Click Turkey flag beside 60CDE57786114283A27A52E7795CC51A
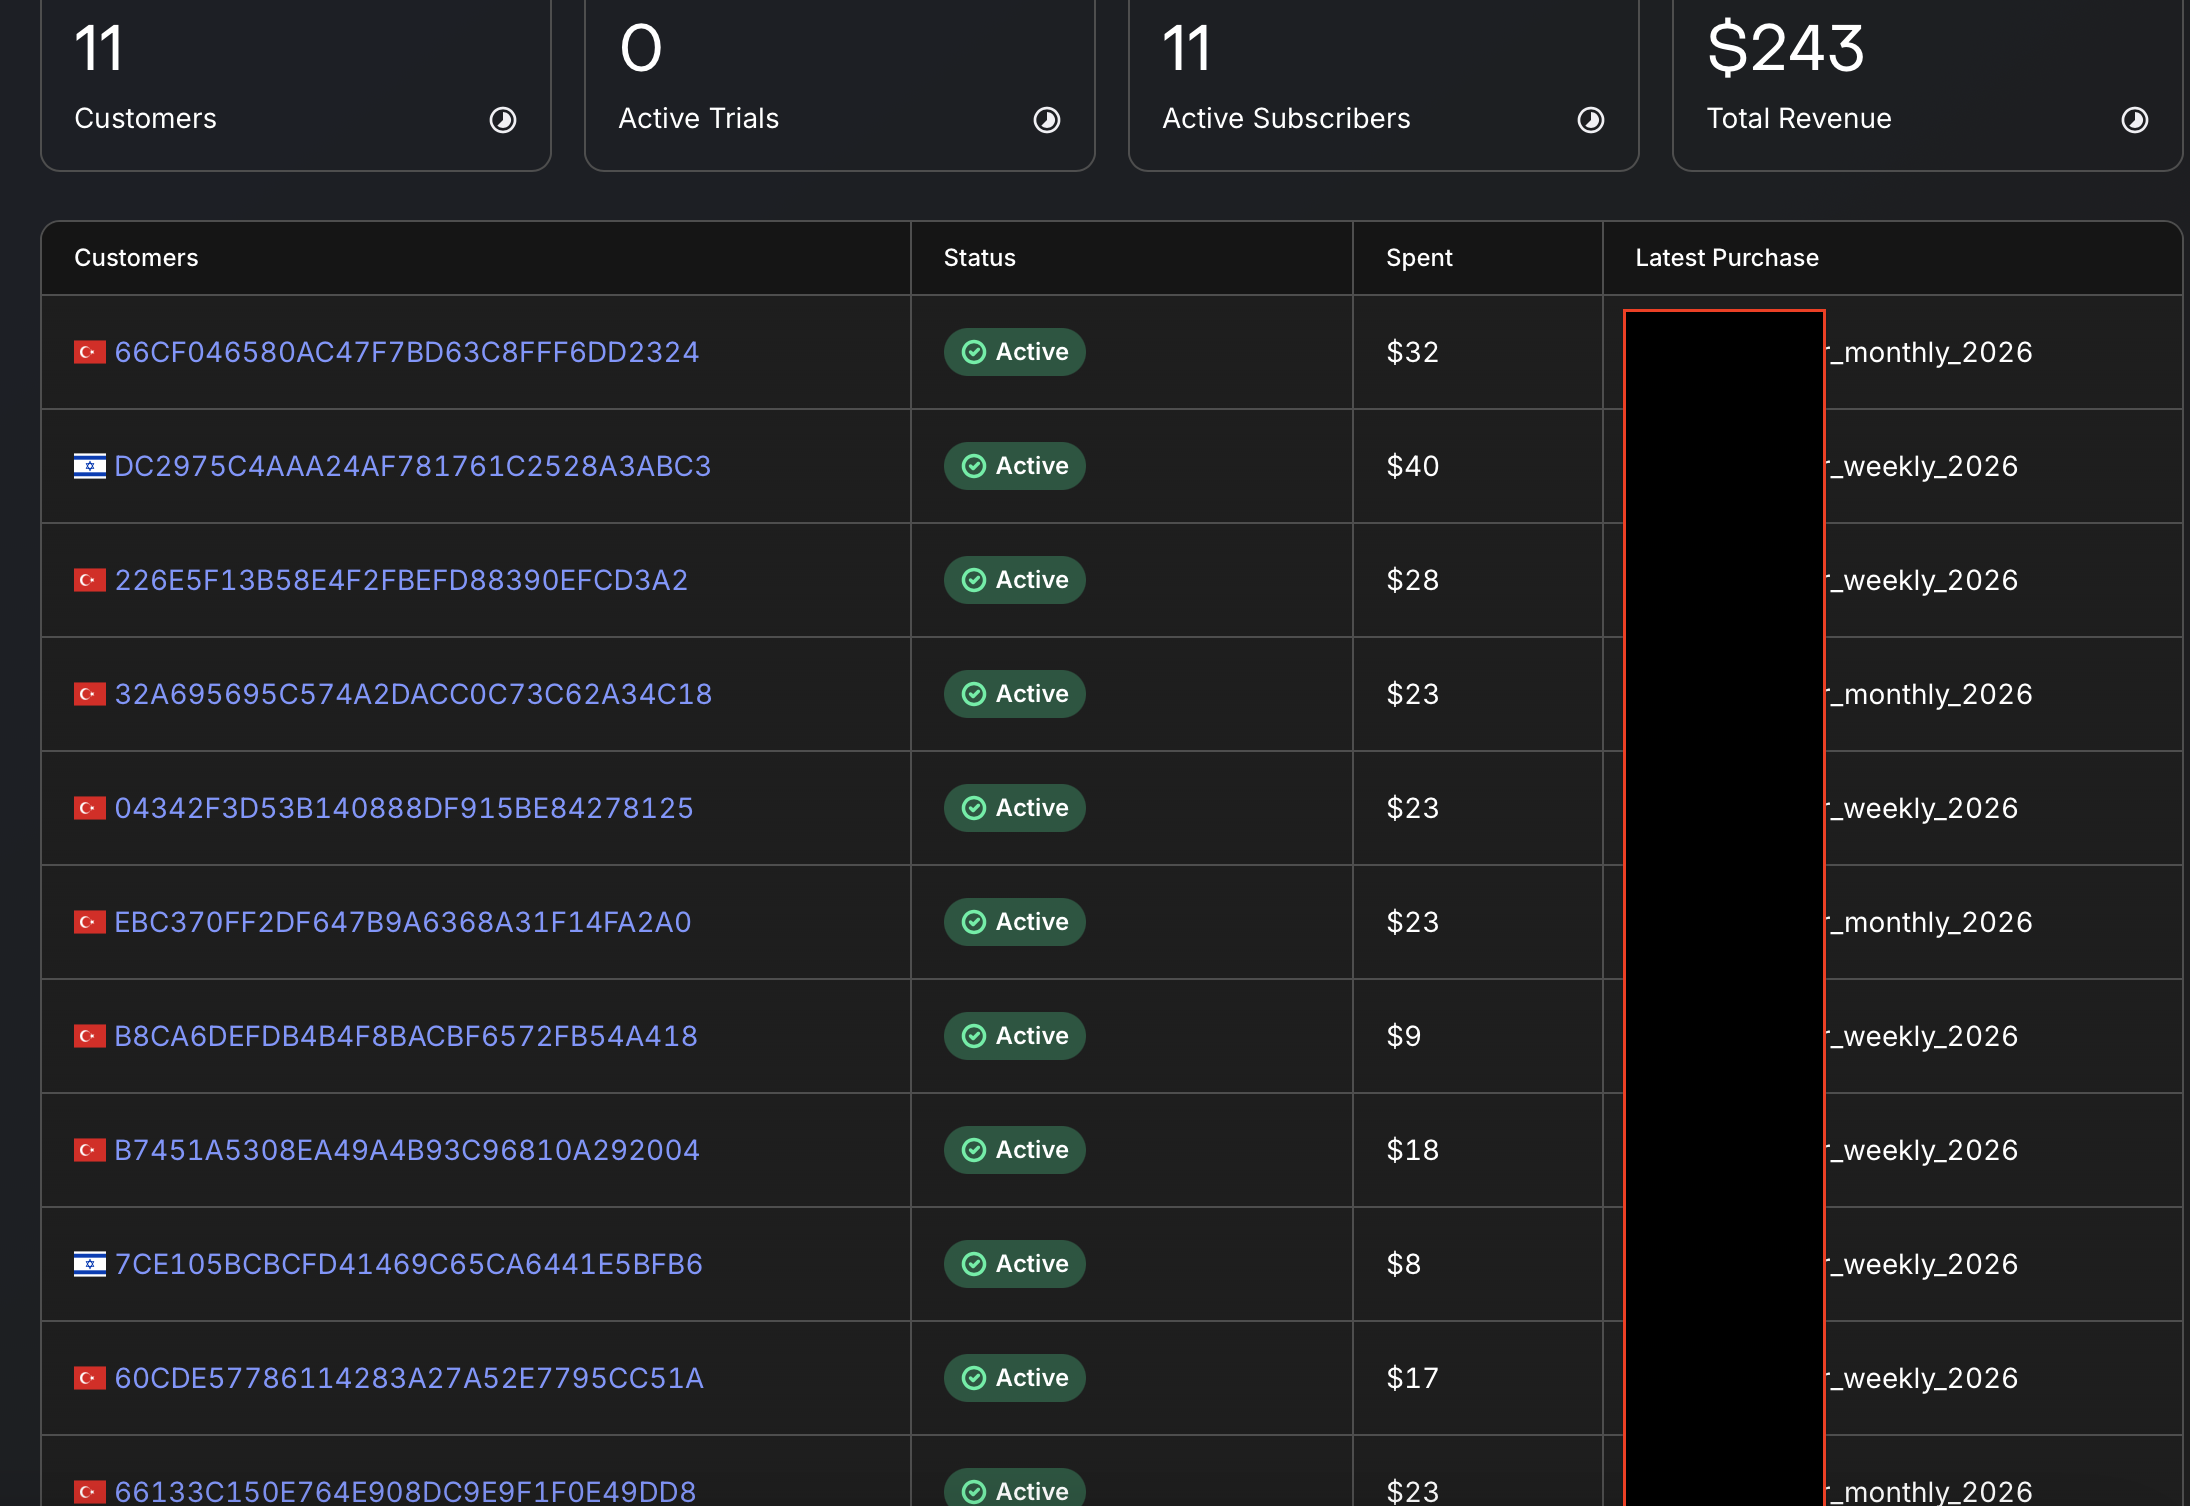Image resolution: width=2190 pixels, height=1506 pixels. tap(90, 1378)
